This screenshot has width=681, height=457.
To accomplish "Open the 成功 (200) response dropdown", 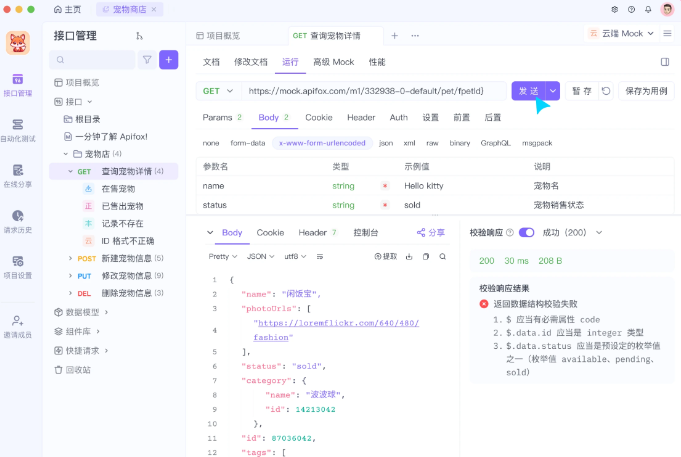I will pyautogui.click(x=572, y=232).
